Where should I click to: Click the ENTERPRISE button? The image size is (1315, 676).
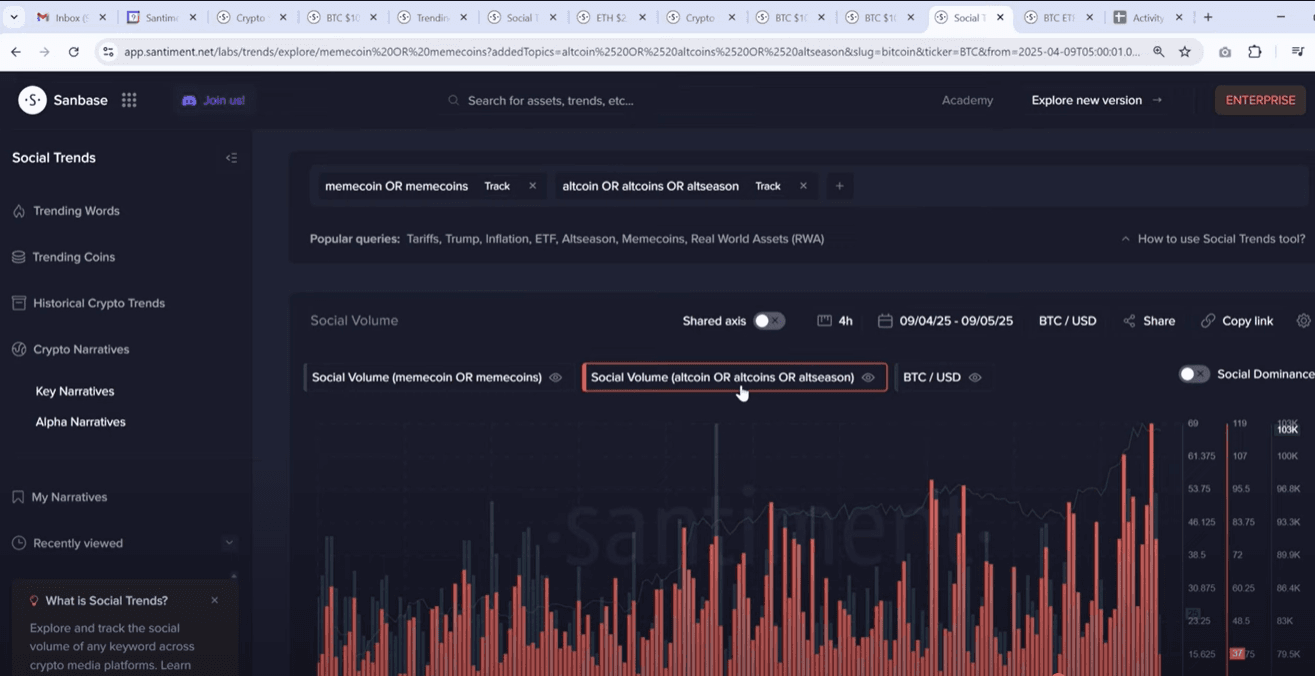1260,100
